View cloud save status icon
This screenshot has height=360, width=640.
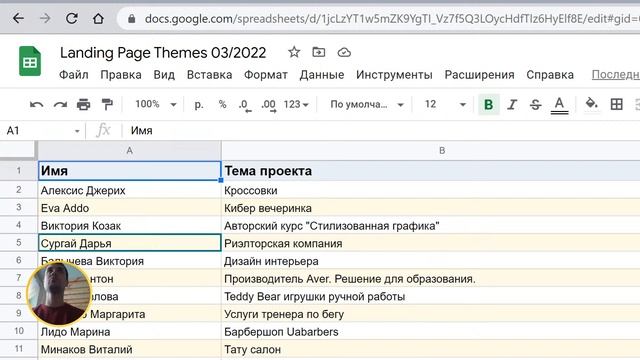(344, 52)
